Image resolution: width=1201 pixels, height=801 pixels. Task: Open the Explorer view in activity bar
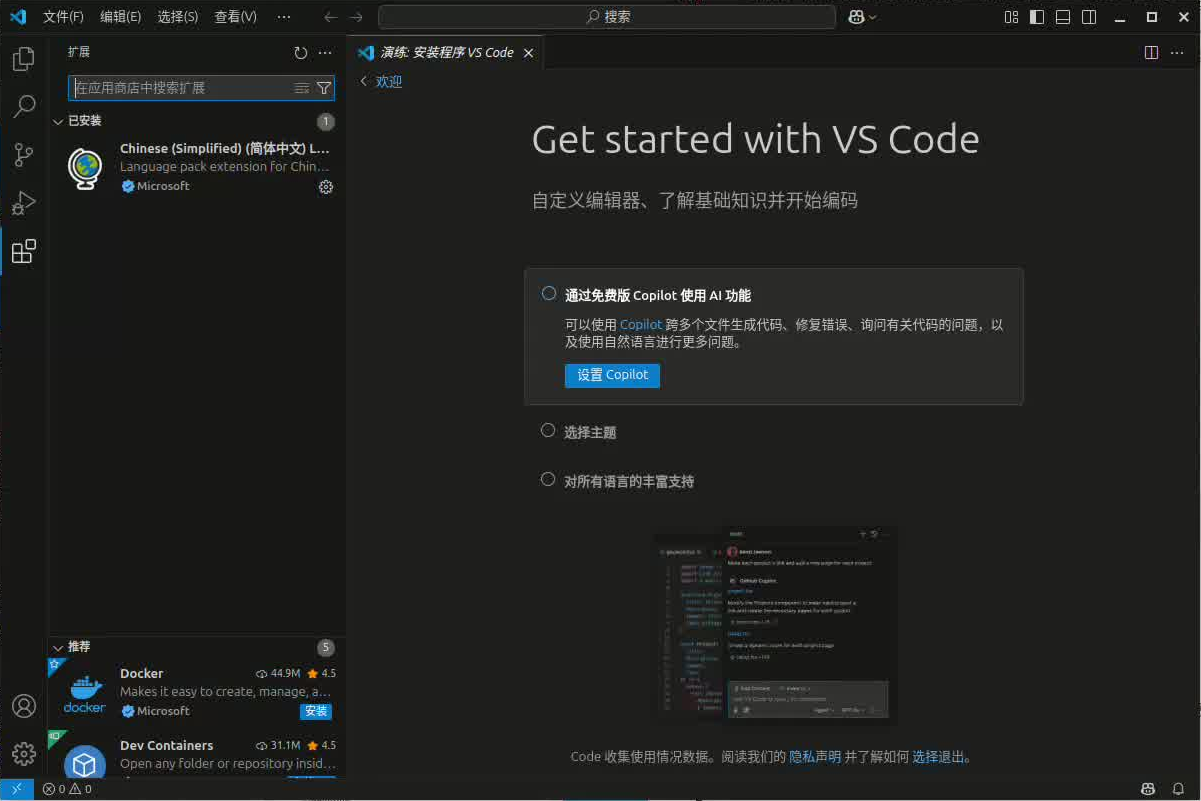[x=23, y=59]
